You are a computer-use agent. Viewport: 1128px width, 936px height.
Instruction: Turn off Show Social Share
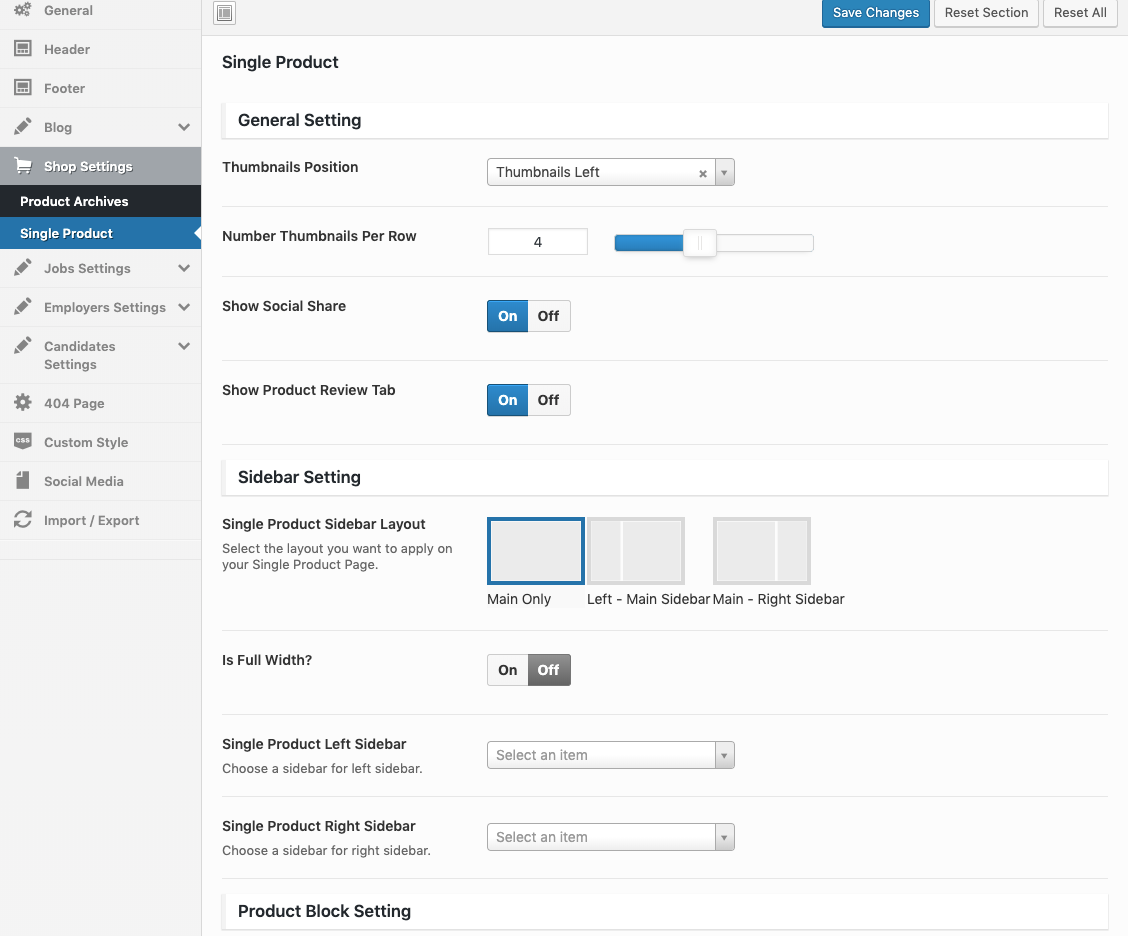point(548,316)
